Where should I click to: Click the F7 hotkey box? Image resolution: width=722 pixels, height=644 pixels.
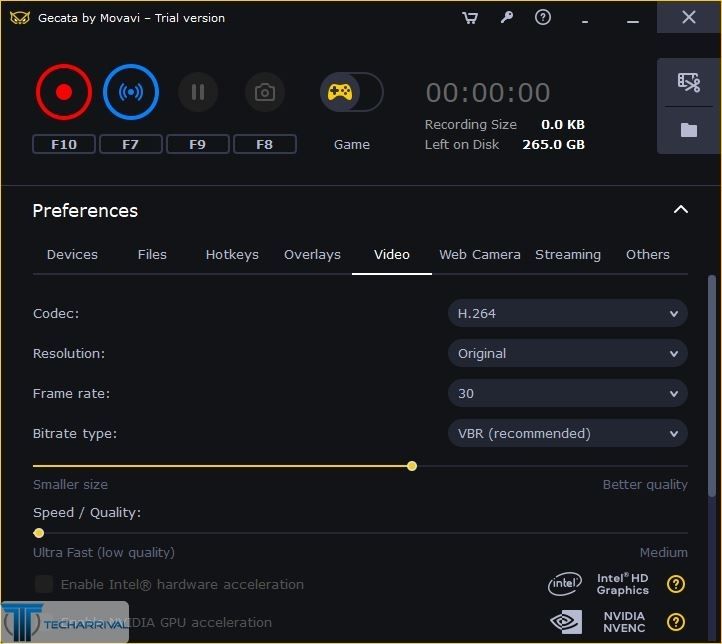131,144
